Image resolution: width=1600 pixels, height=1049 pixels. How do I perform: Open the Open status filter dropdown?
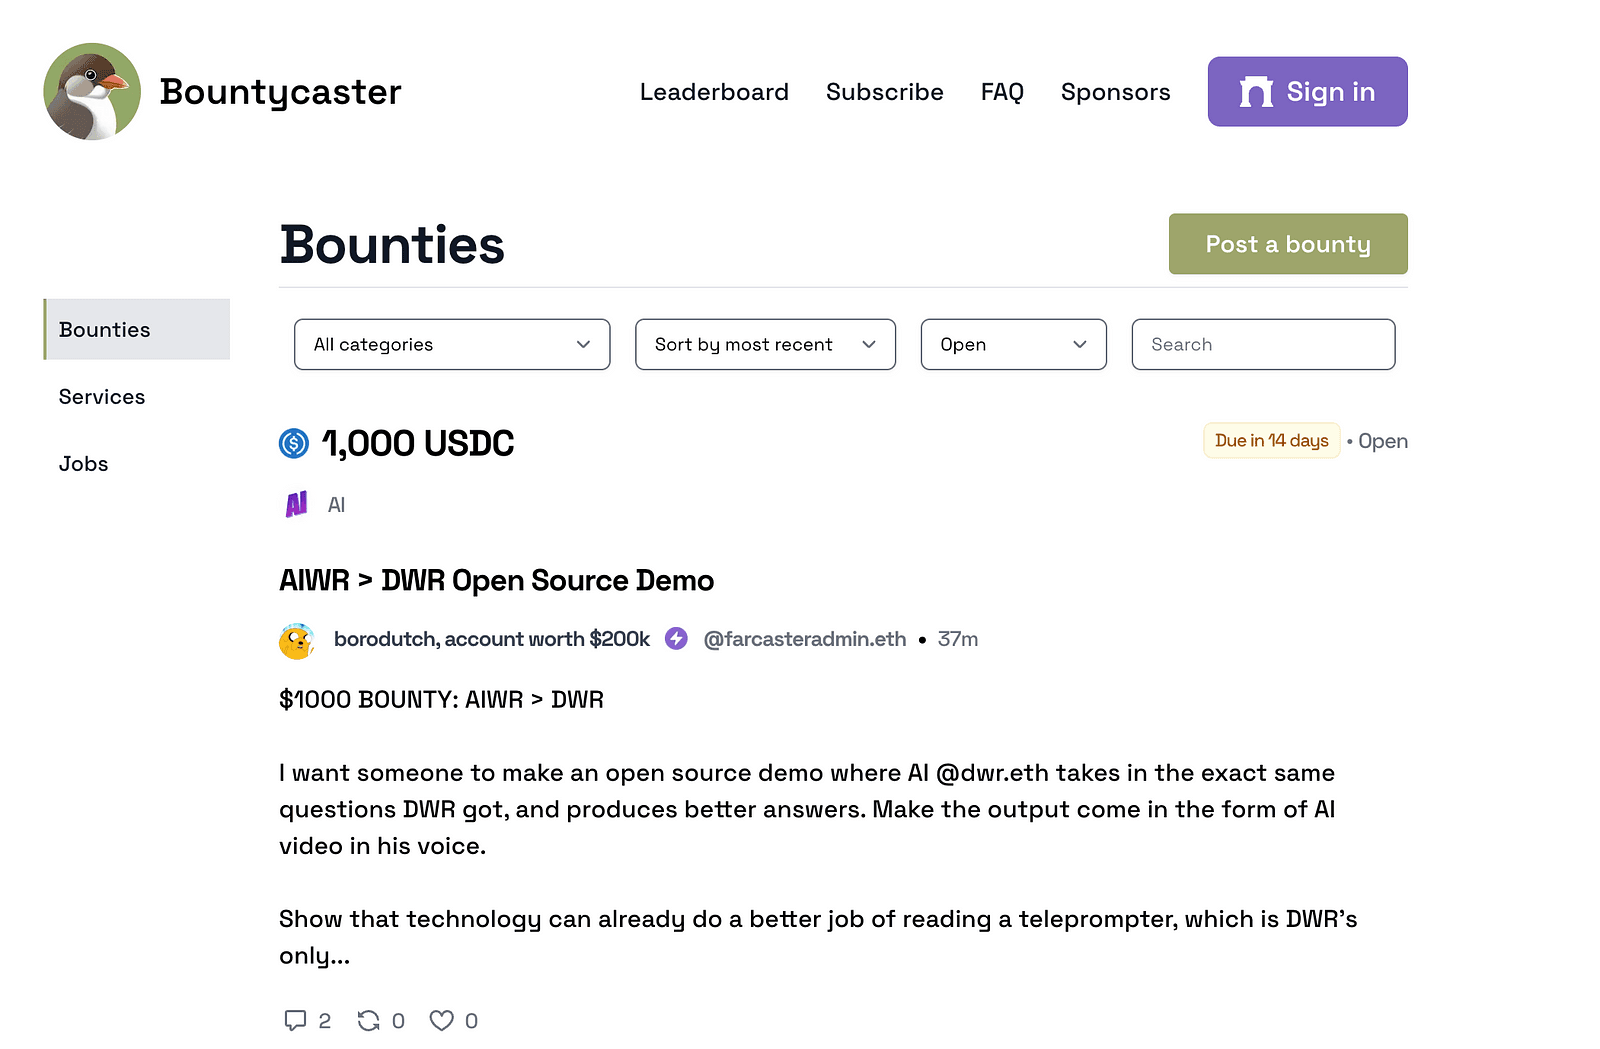point(1013,344)
